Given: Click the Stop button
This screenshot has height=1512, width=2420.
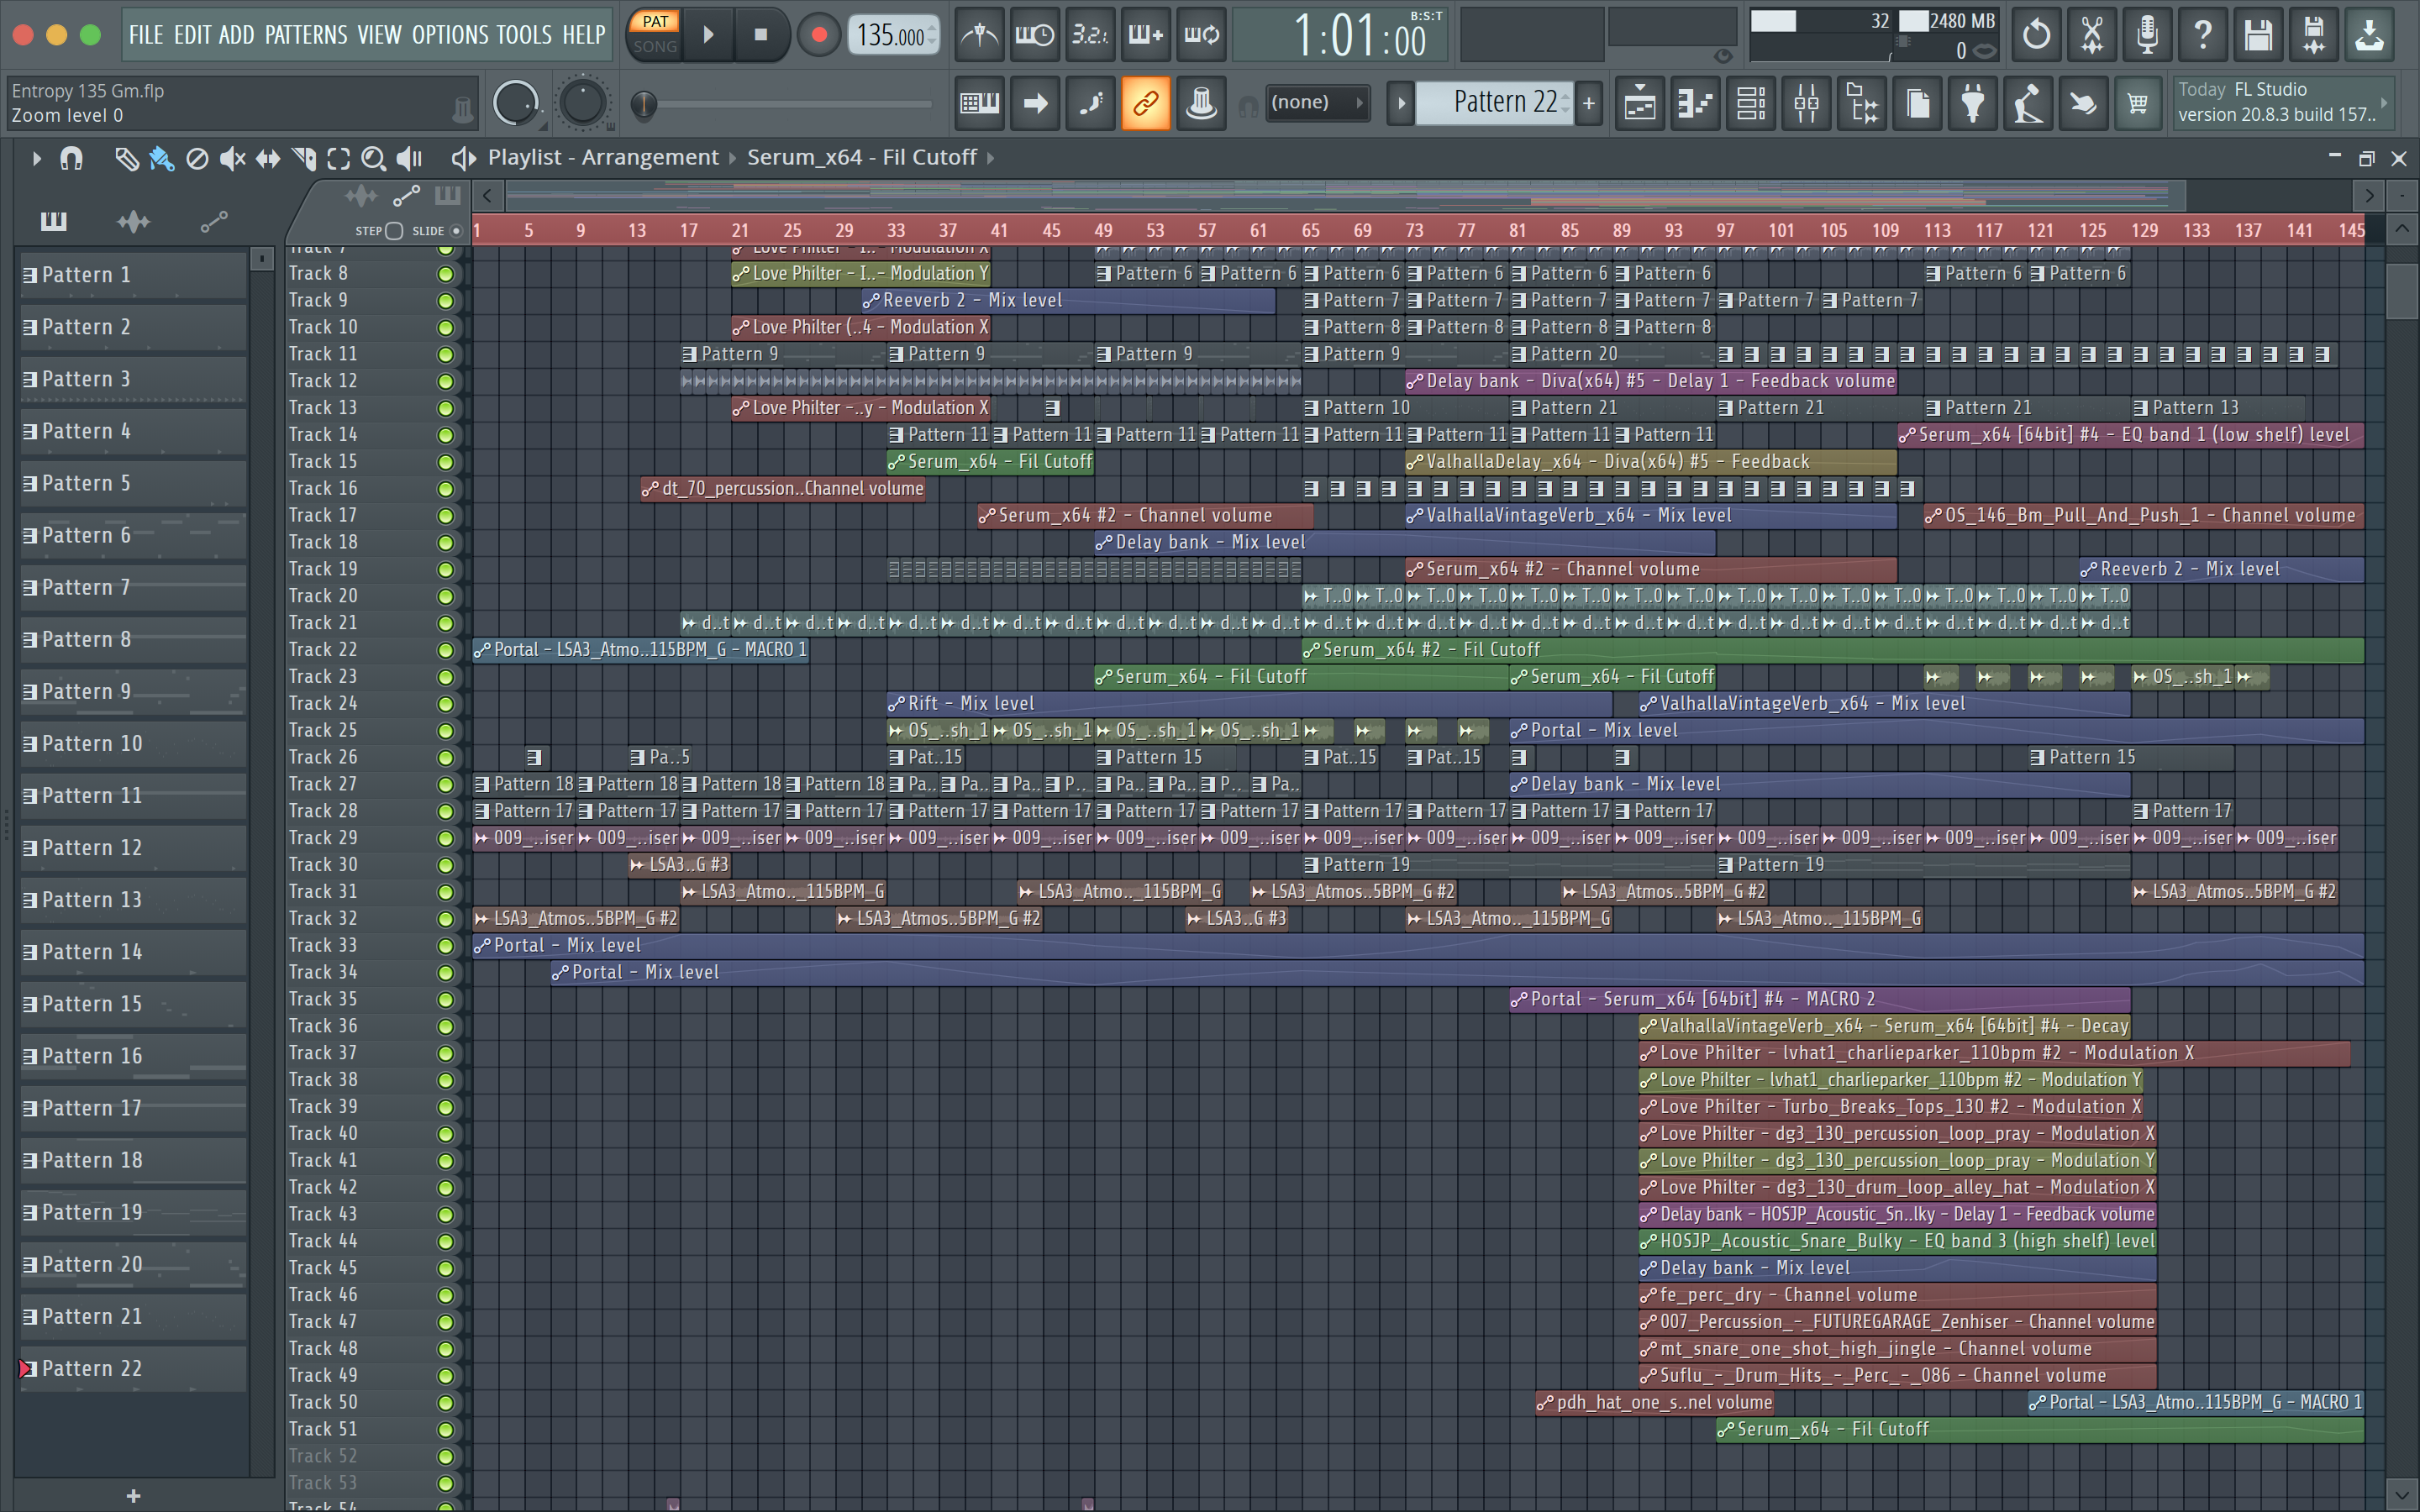Looking at the screenshot, I should [x=761, y=35].
